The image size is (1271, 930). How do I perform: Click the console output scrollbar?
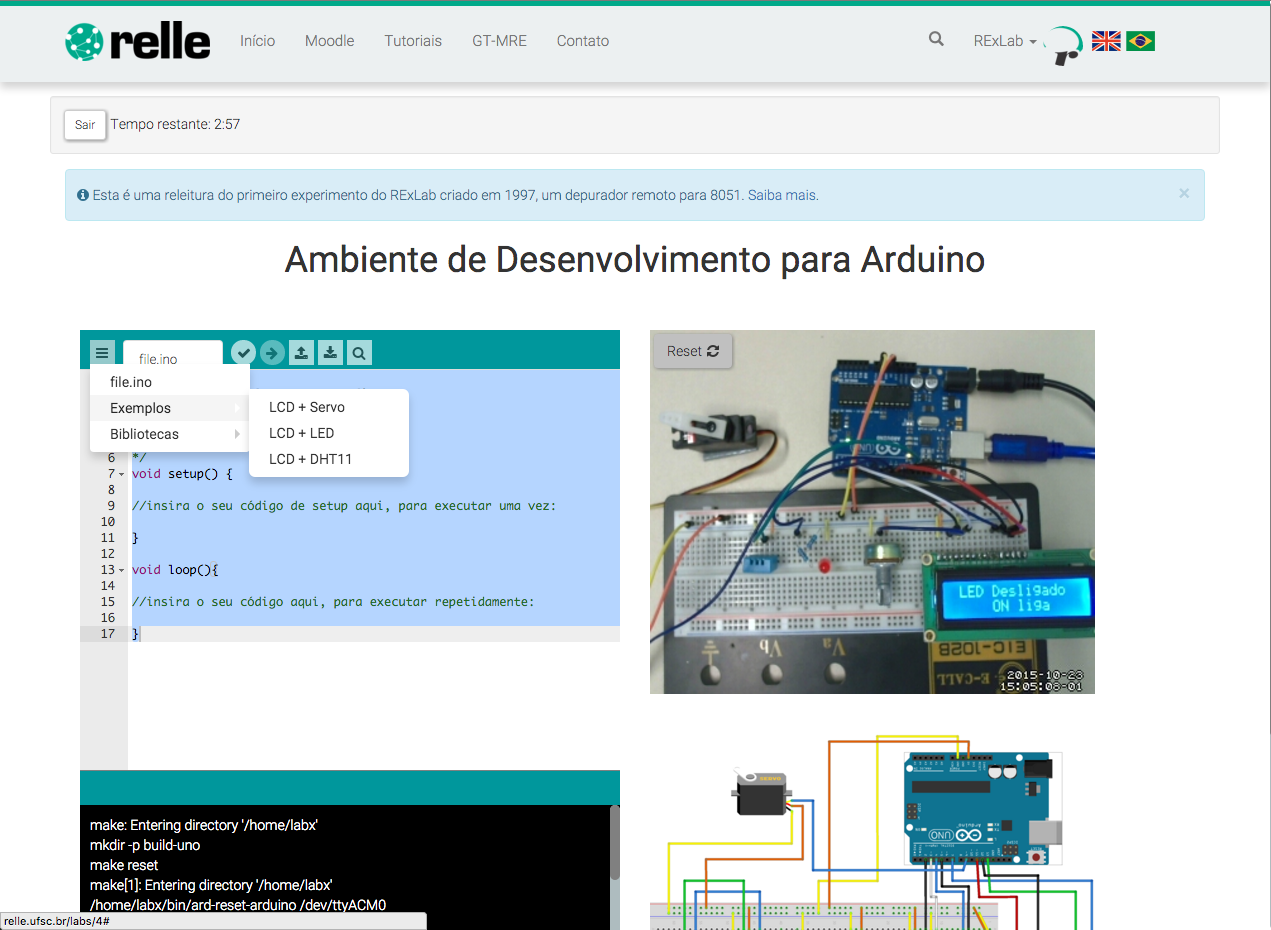point(614,842)
